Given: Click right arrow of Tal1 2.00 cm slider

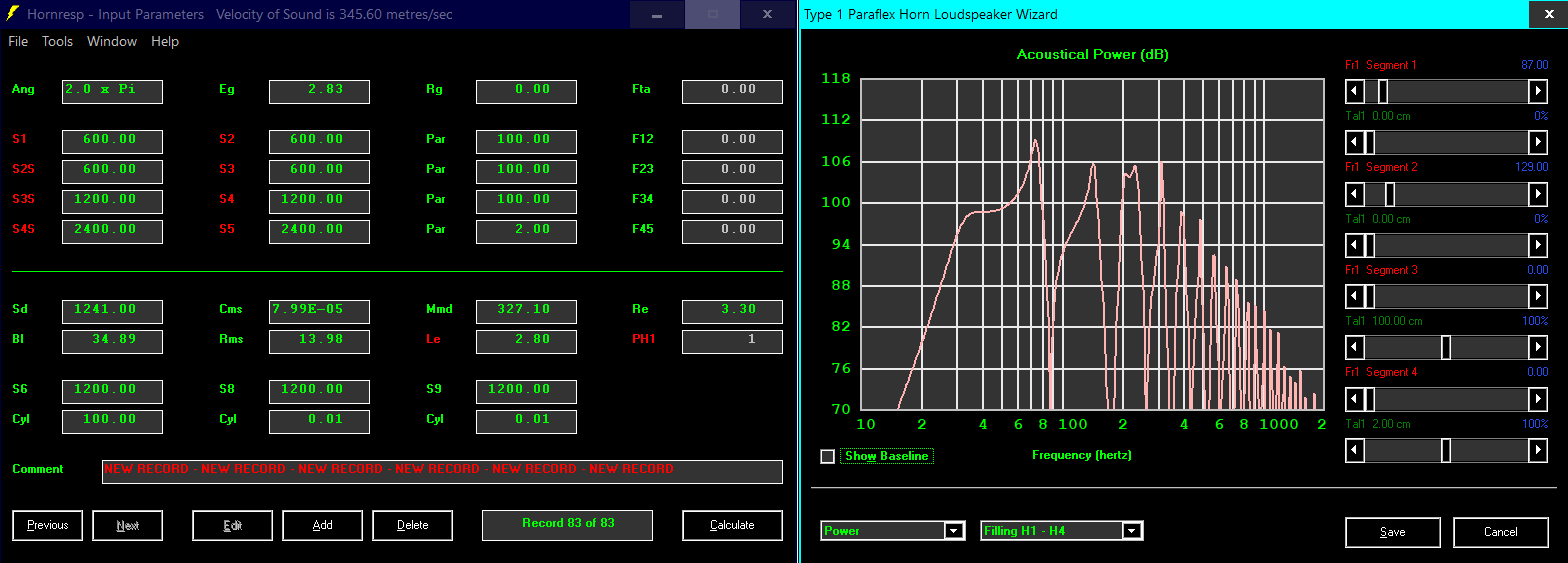Looking at the screenshot, I should (1538, 451).
